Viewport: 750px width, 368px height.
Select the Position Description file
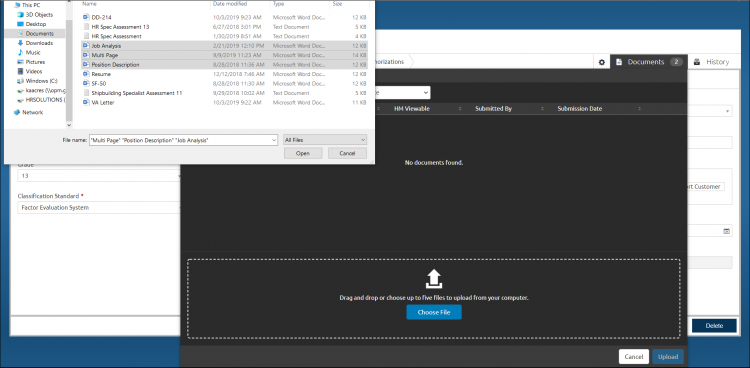(225, 65)
